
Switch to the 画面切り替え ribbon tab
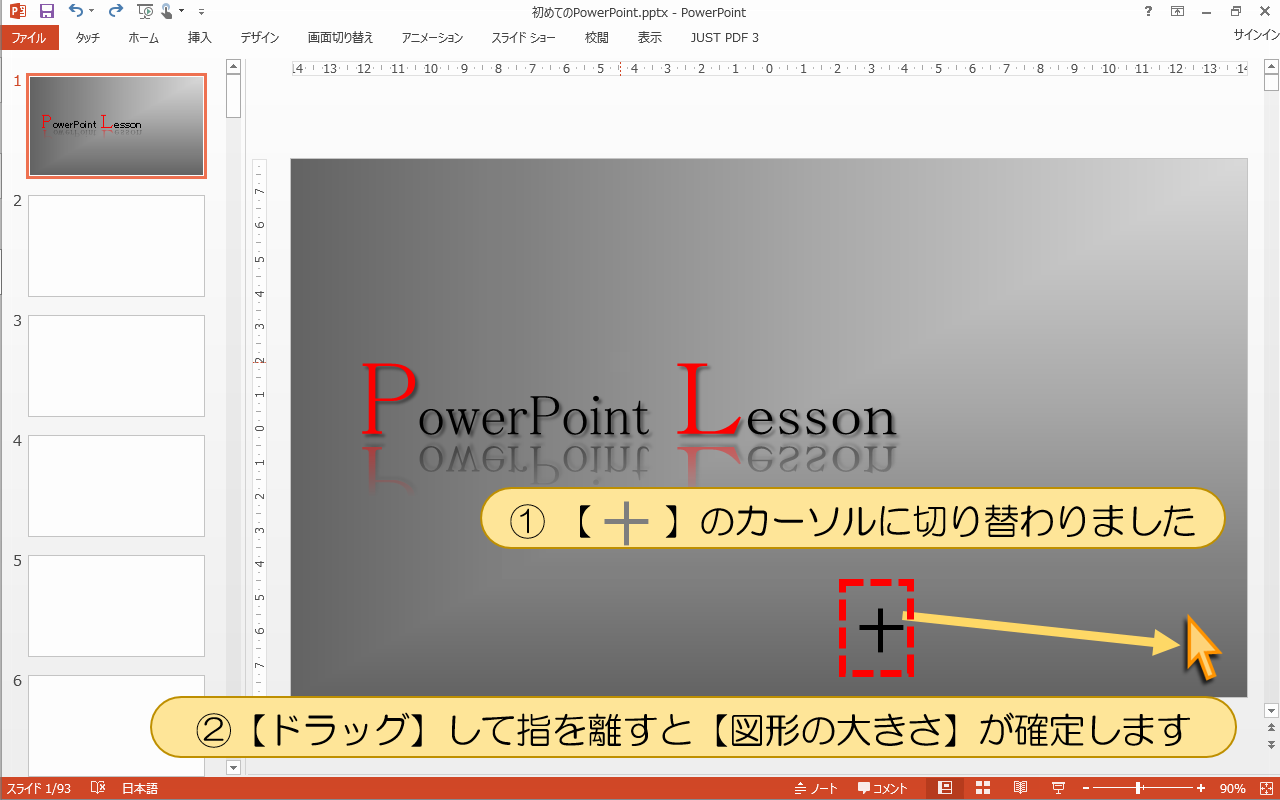pos(340,38)
